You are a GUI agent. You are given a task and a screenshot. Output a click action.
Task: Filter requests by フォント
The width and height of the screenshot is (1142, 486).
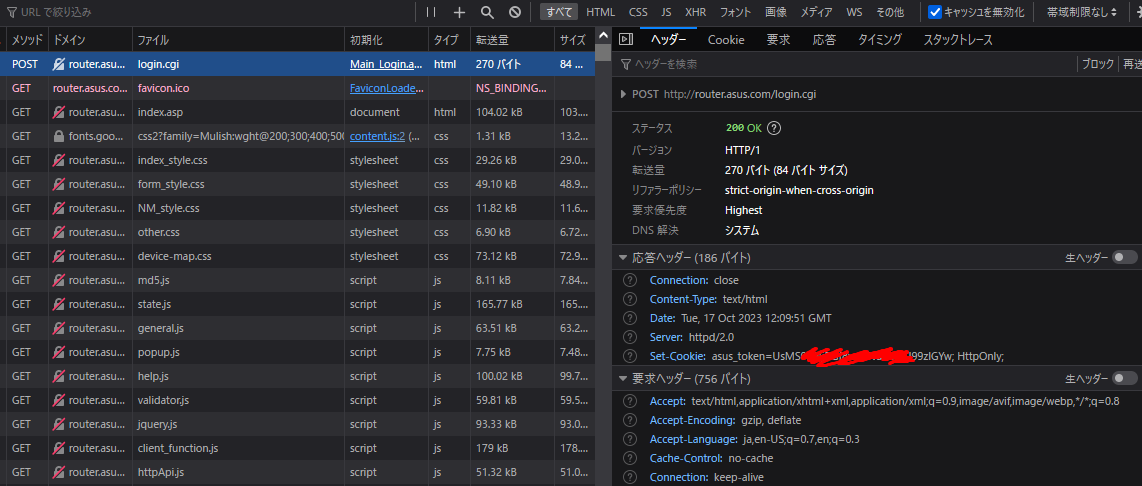(736, 12)
